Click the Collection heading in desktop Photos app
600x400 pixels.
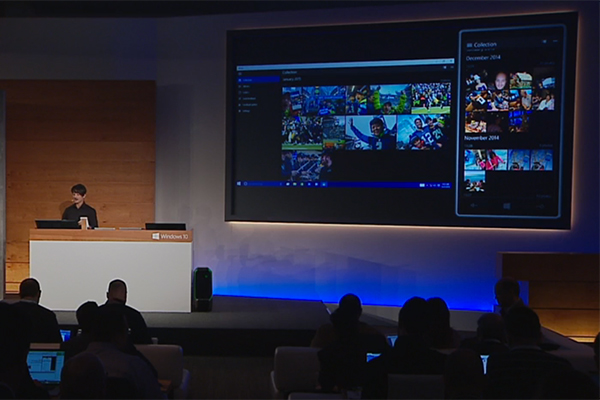coord(290,72)
